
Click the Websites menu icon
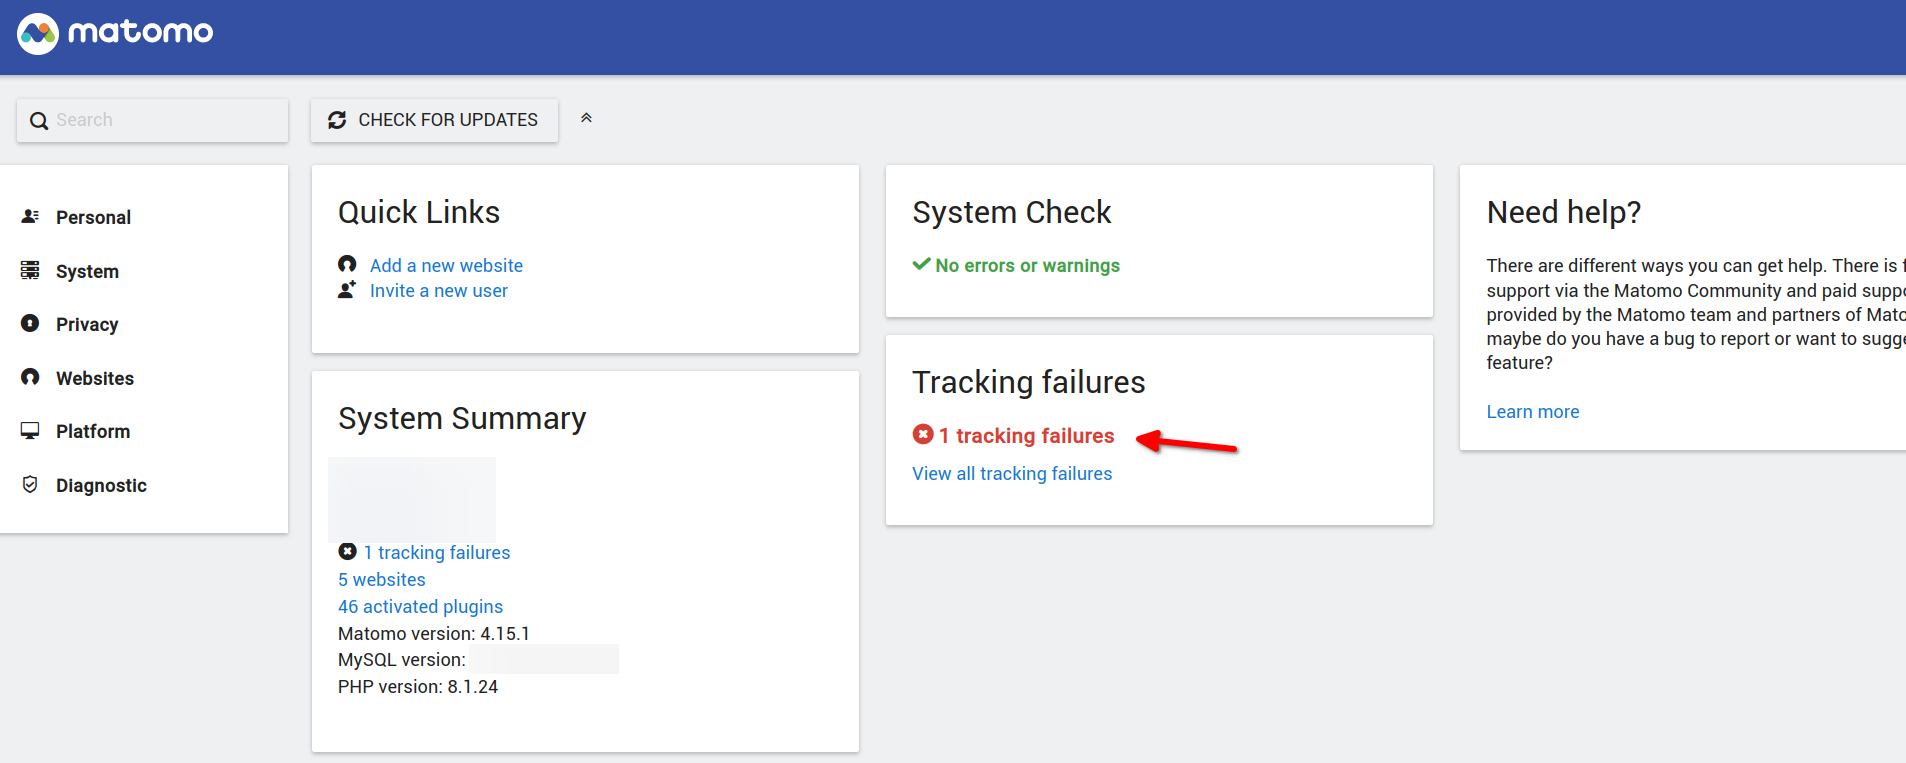30,377
